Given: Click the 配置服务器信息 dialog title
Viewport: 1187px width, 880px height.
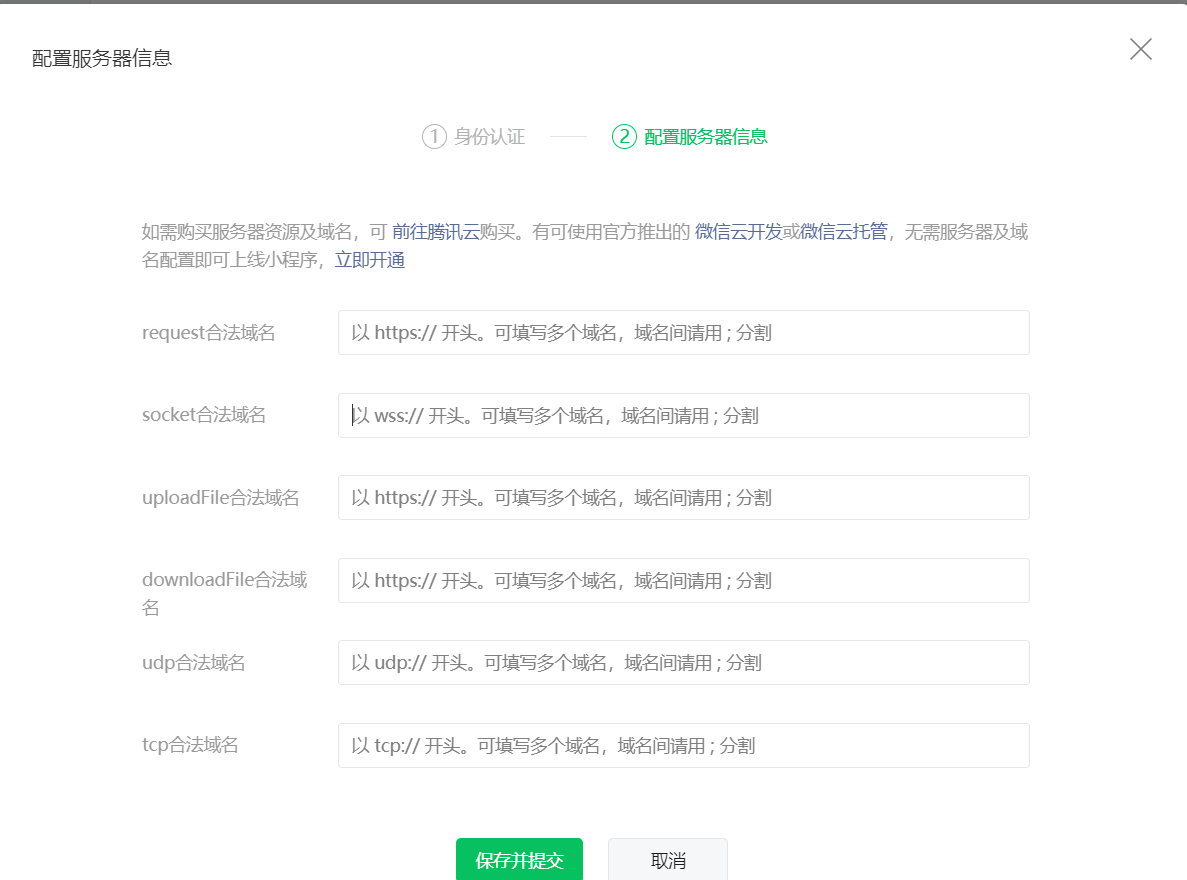Looking at the screenshot, I should (100, 58).
